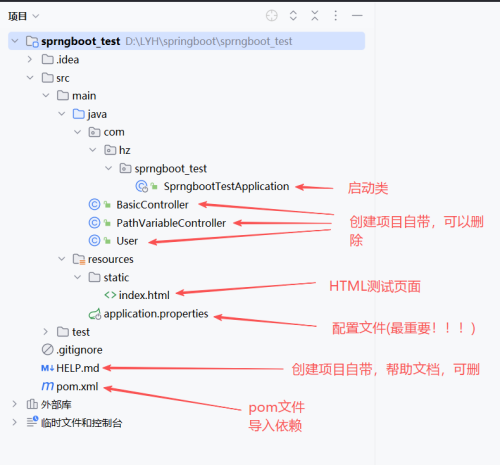
Task: Select pom.xml file
Action: (77, 386)
